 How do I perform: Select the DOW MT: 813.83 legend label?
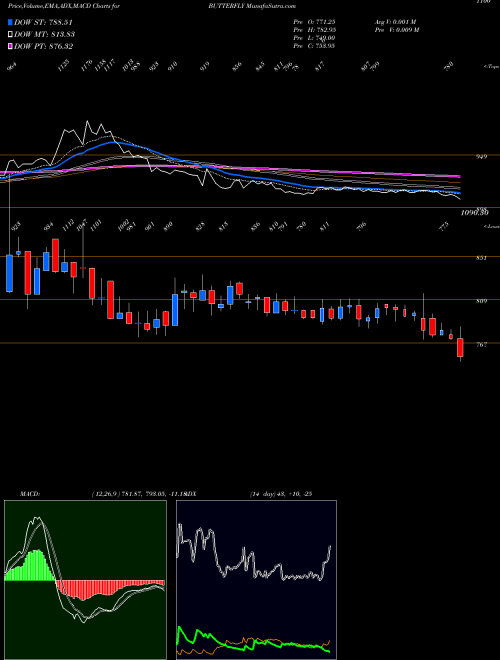45,35
